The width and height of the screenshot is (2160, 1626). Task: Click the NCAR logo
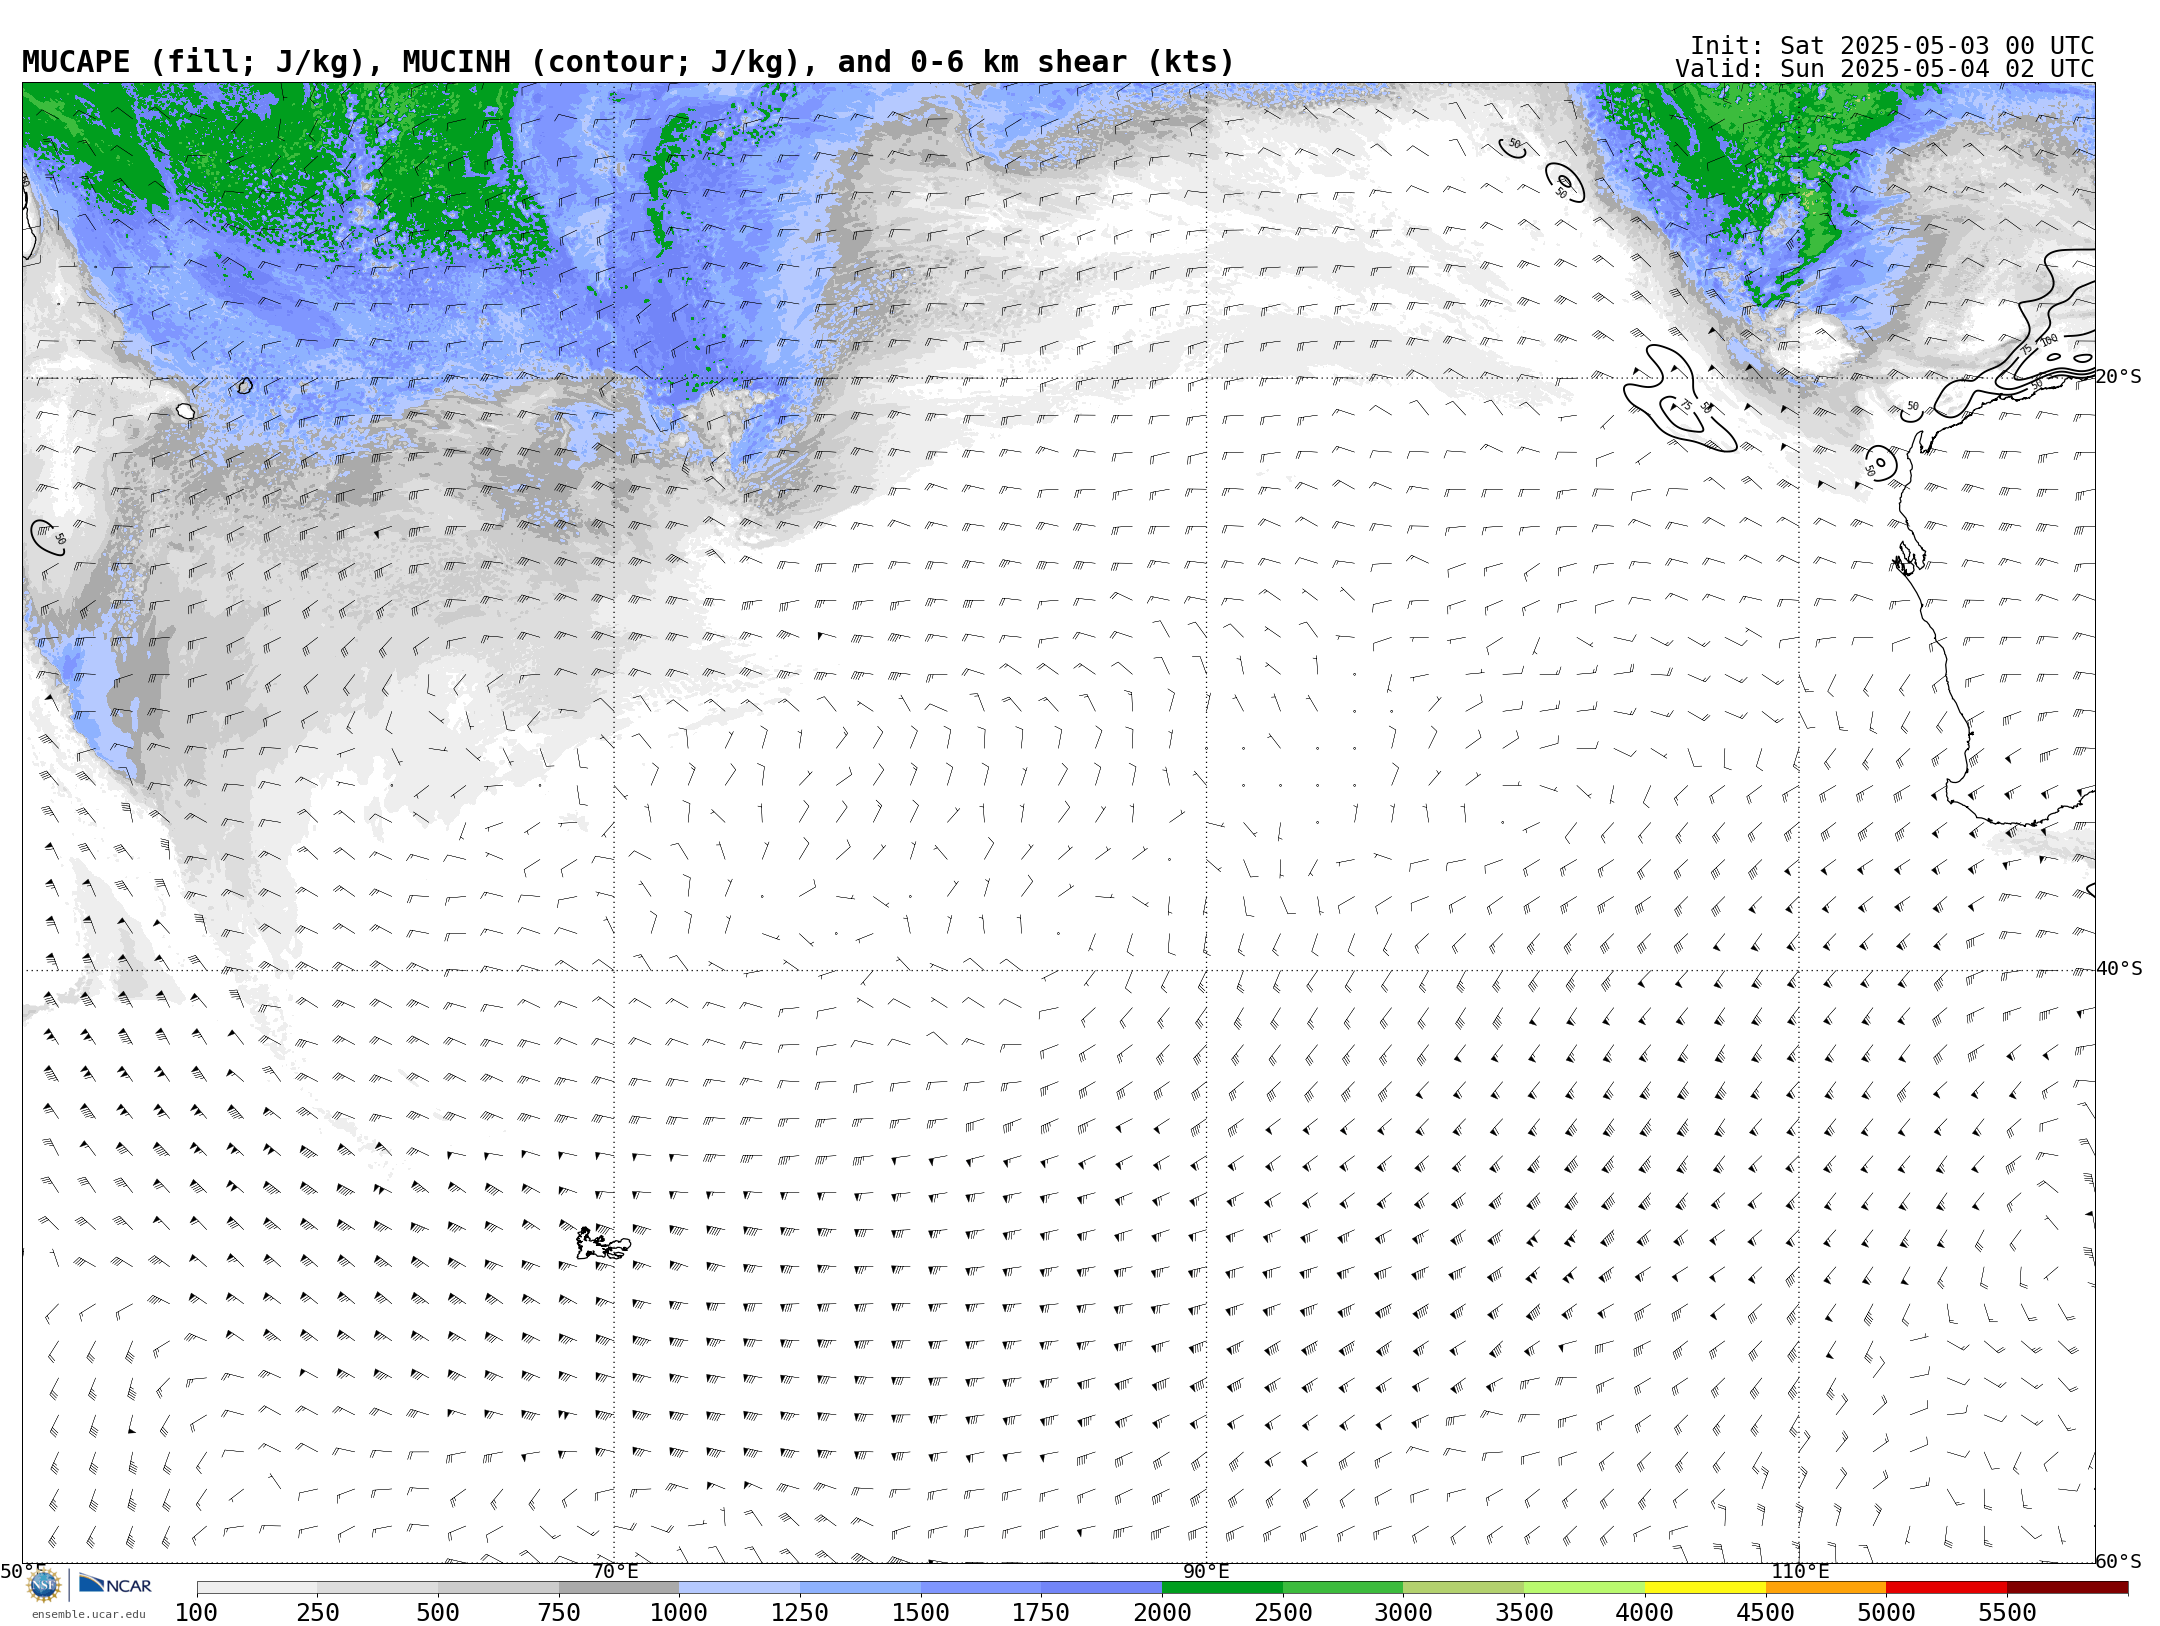tap(115, 1584)
